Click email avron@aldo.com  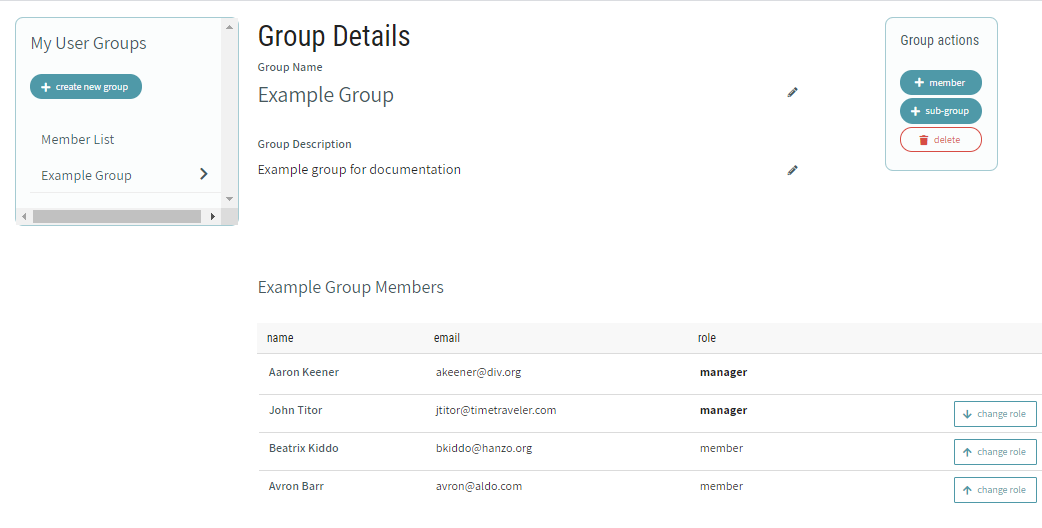[478, 485]
